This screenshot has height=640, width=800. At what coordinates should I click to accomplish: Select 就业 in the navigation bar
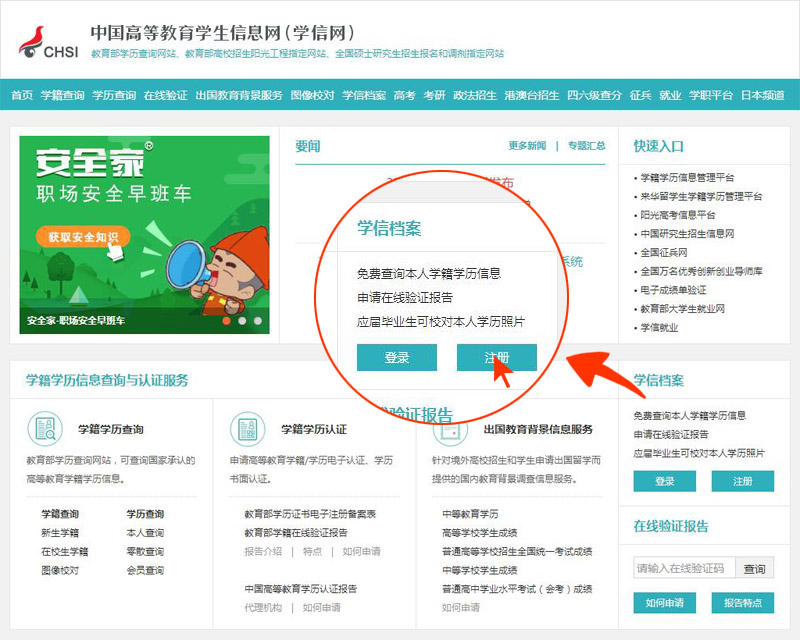(x=670, y=95)
